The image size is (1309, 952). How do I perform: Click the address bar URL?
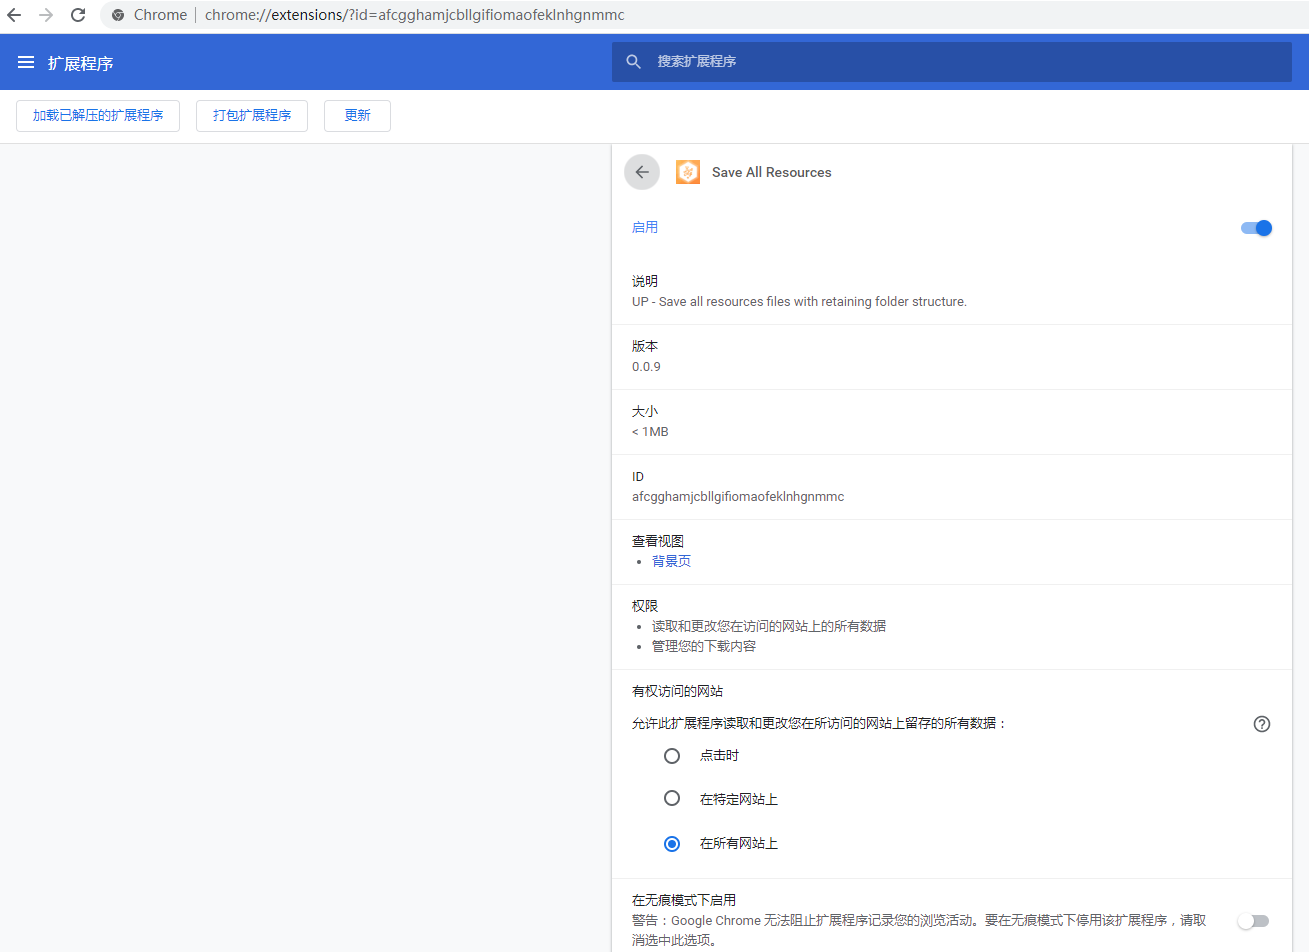tap(414, 15)
